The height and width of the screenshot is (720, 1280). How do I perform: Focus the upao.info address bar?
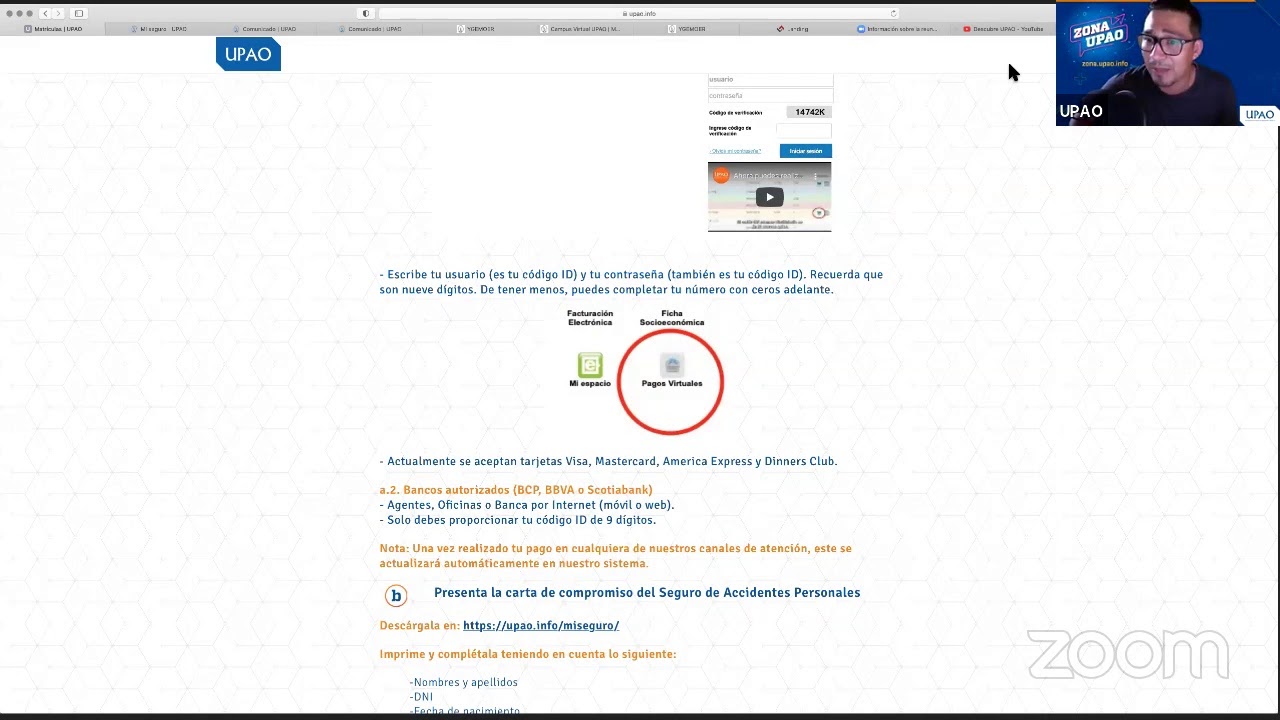coord(638,13)
